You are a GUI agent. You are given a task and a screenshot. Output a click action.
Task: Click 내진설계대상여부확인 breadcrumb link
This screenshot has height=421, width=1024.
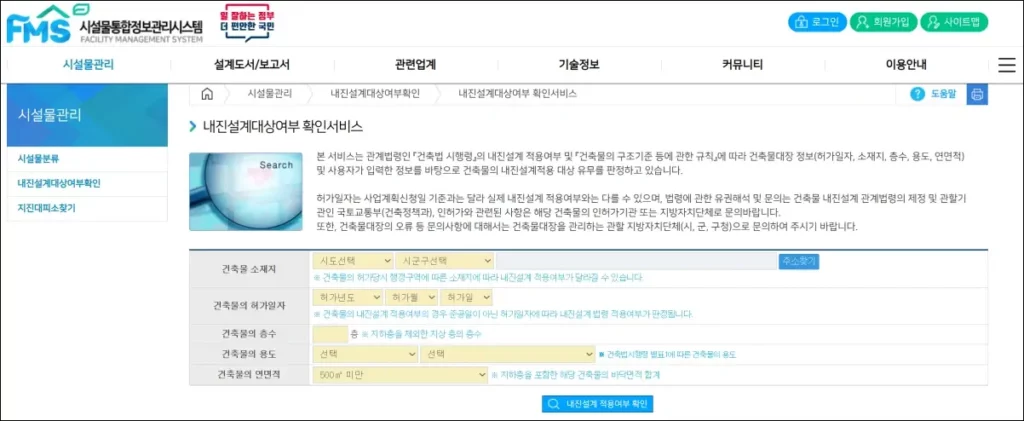pyautogui.click(x=375, y=94)
